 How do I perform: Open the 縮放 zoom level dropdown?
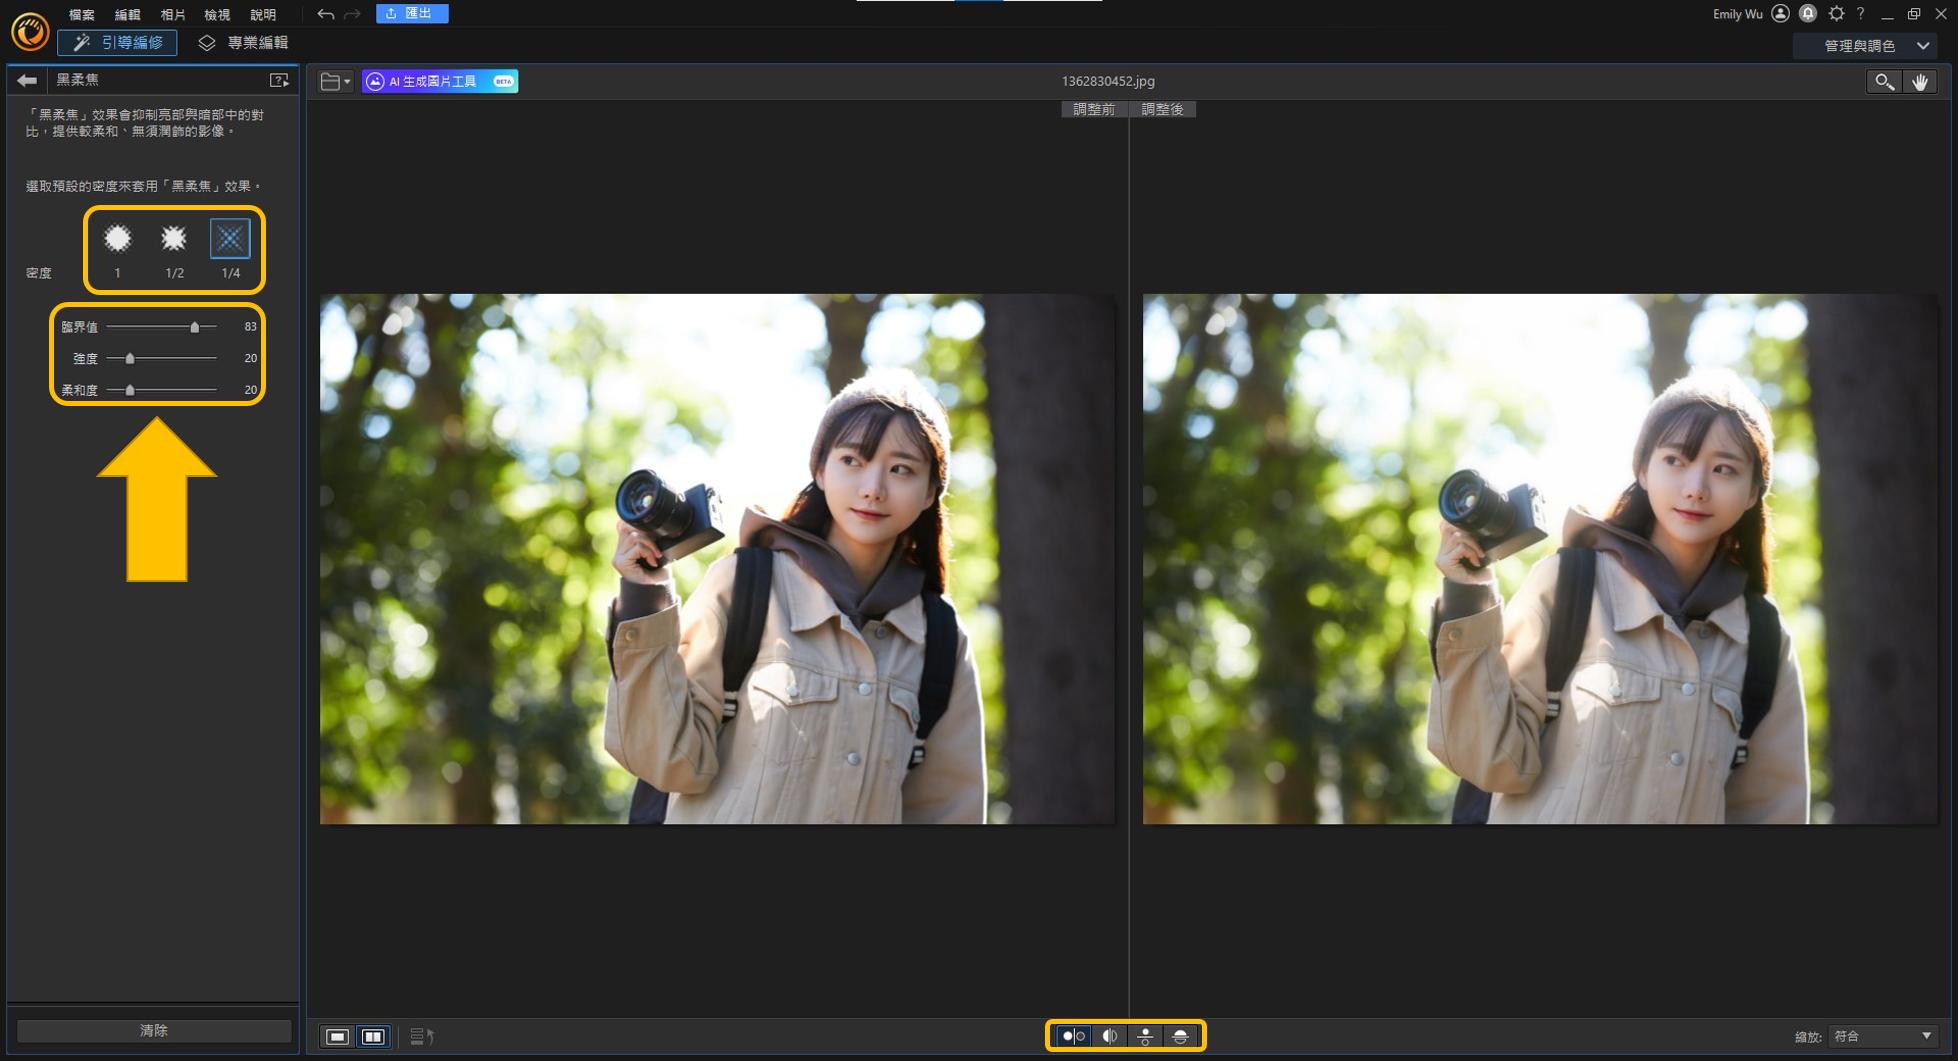point(1882,1037)
